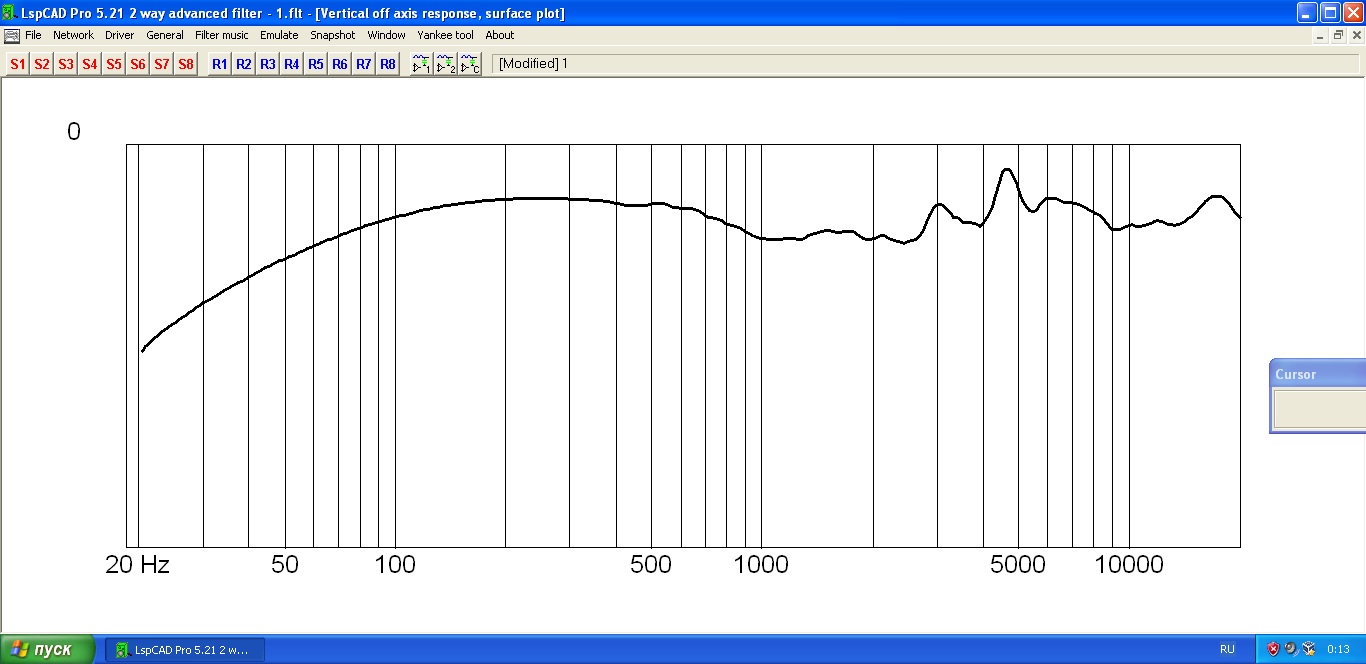
Task: Click the driver 2 filter icon
Action: [446, 64]
